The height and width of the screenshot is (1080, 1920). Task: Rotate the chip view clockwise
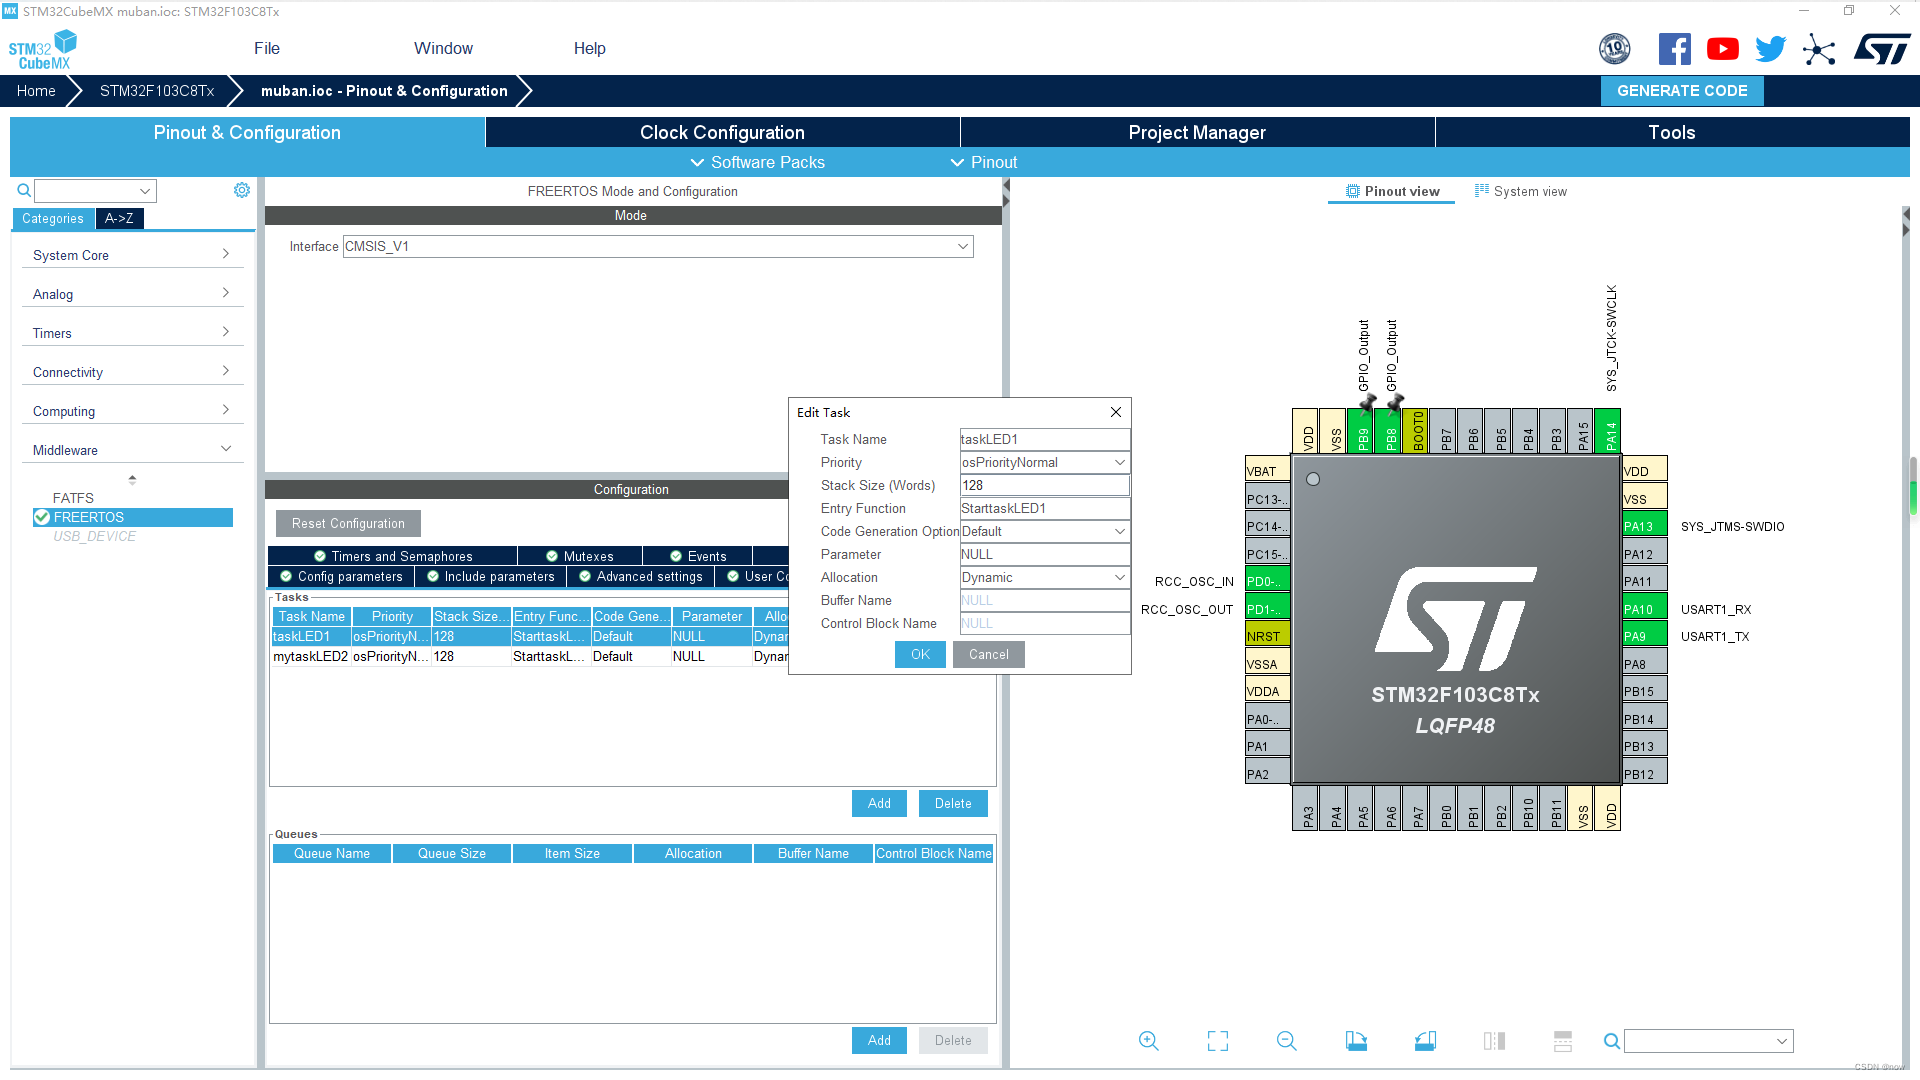1356,1041
